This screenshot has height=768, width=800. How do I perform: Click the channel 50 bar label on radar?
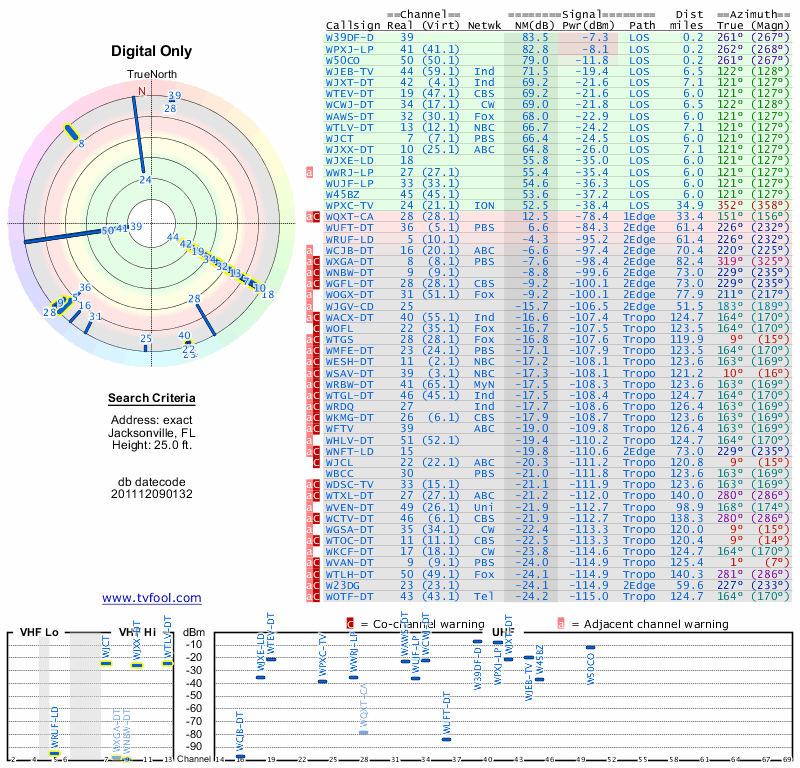[108, 231]
